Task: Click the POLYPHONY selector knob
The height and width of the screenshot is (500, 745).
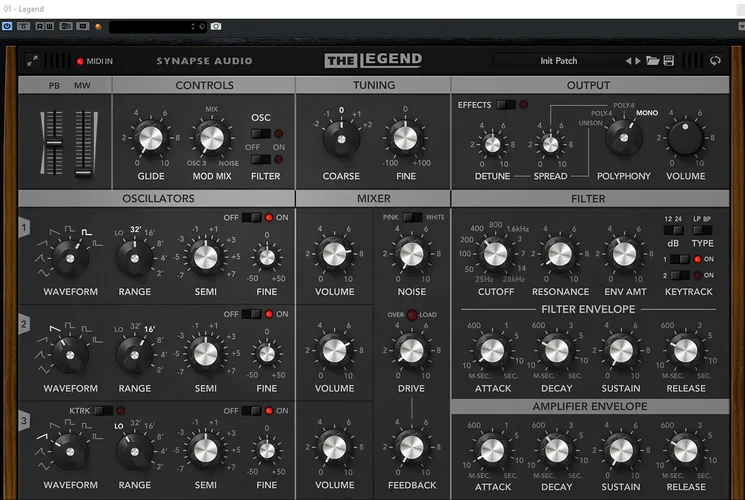Action: tap(624, 138)
